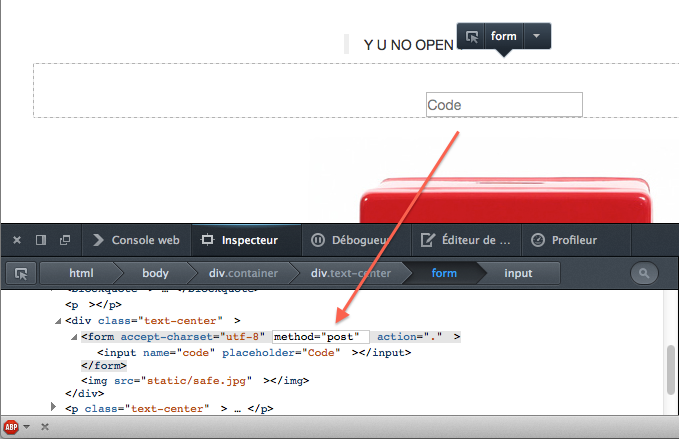
Task: Click the action="." attribute
Action: click(410, 337)
